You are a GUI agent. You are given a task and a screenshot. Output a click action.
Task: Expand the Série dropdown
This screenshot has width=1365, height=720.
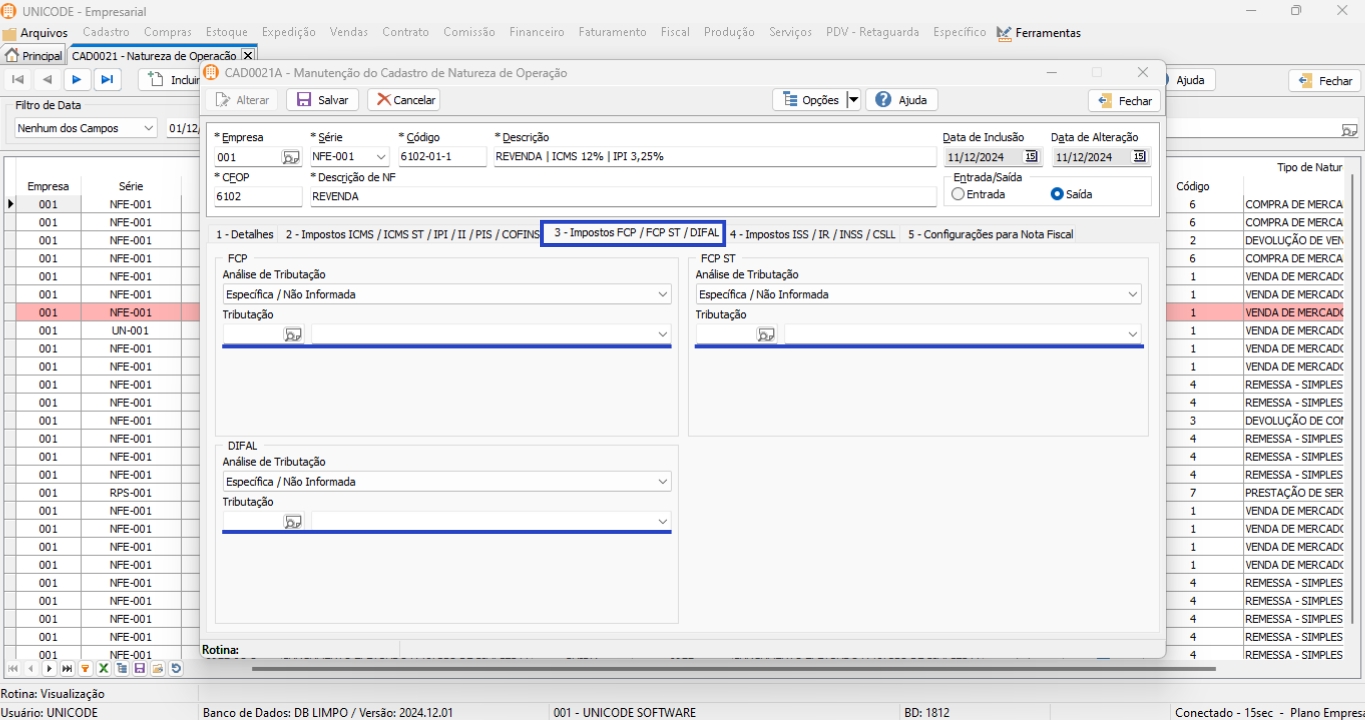380,157
